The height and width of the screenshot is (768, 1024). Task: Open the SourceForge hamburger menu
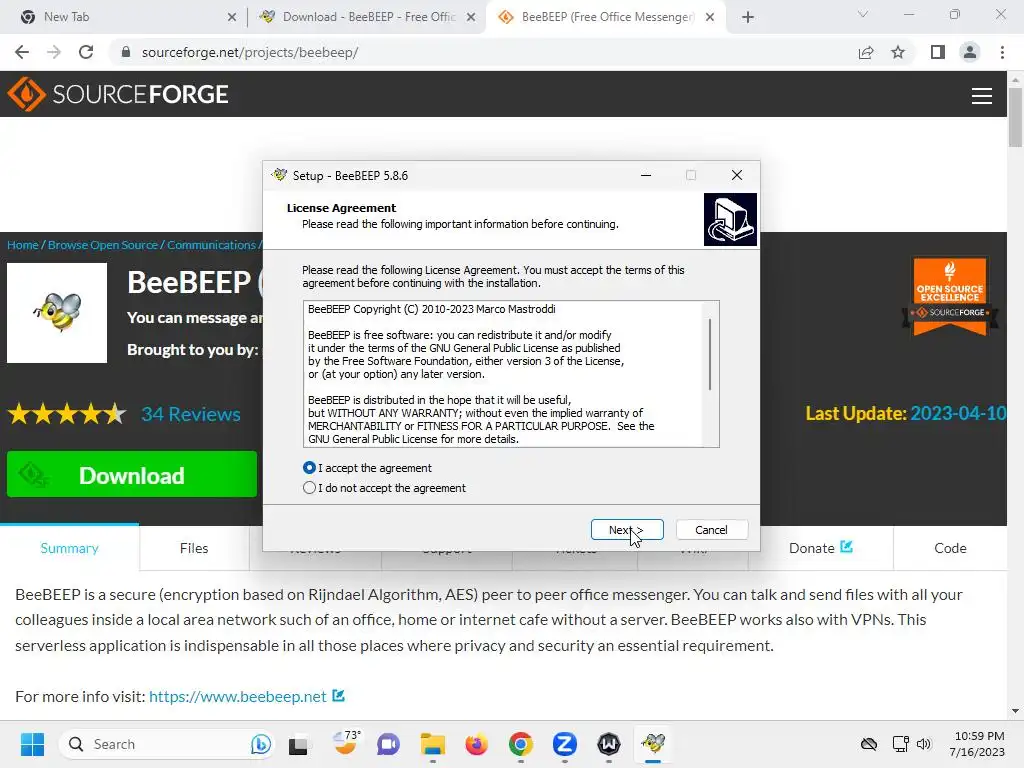pyautogui.click(x=982, y=96)
